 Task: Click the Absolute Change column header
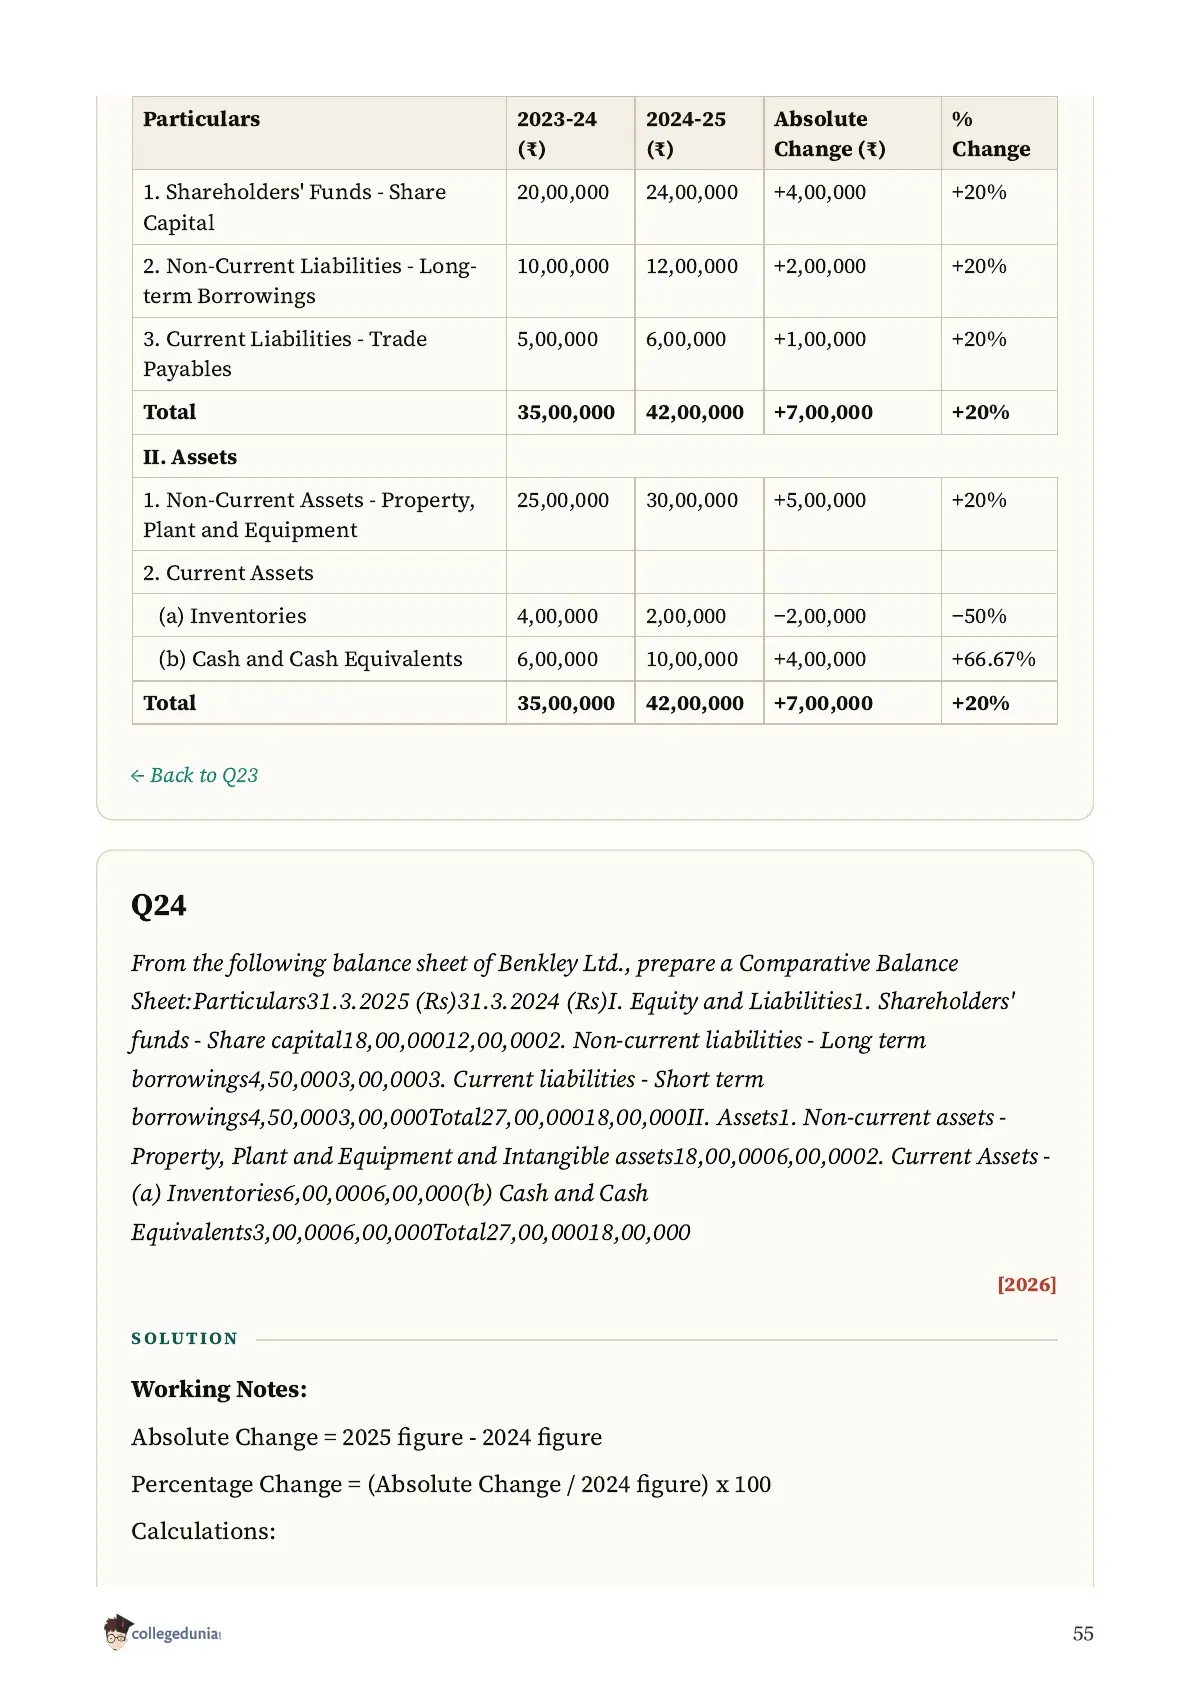pyautogui.click(x=829, y=134)
